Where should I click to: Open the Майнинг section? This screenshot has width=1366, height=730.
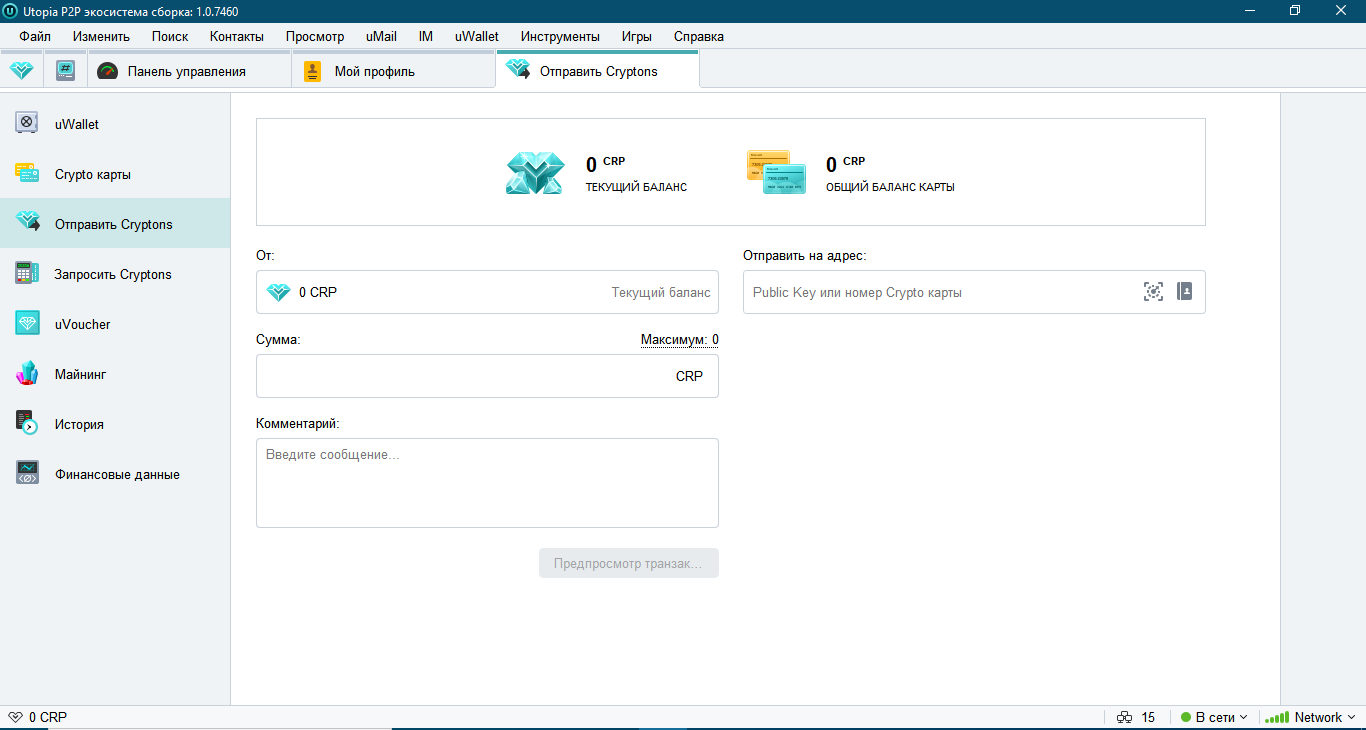coord(115,374)
